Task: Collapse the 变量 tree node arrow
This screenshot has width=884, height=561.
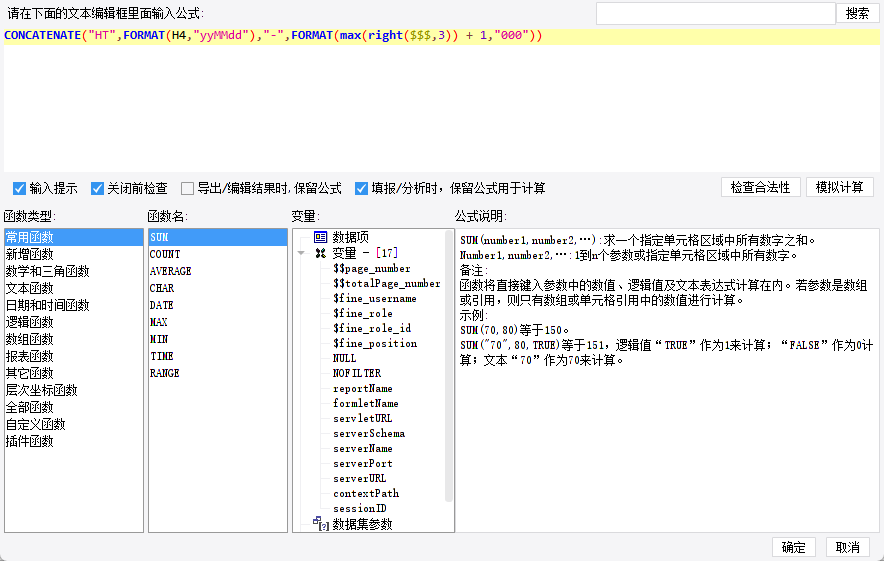Action: (x=302, y=253)
